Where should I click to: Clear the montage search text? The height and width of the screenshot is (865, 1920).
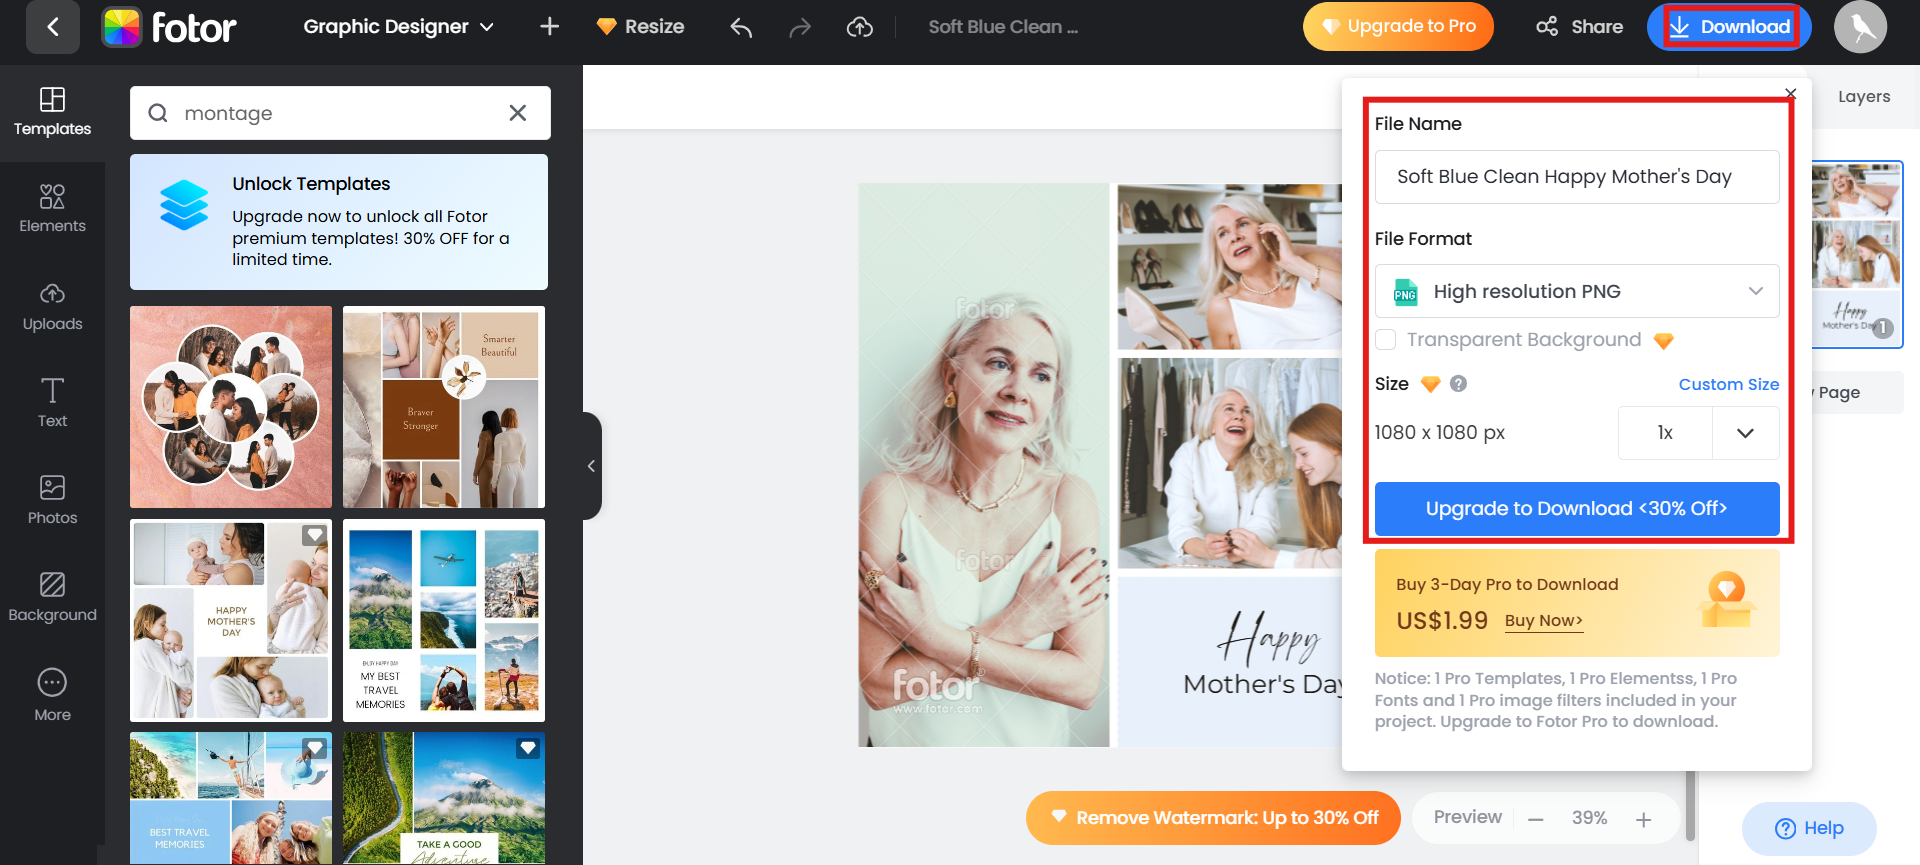tap(518, 113)
